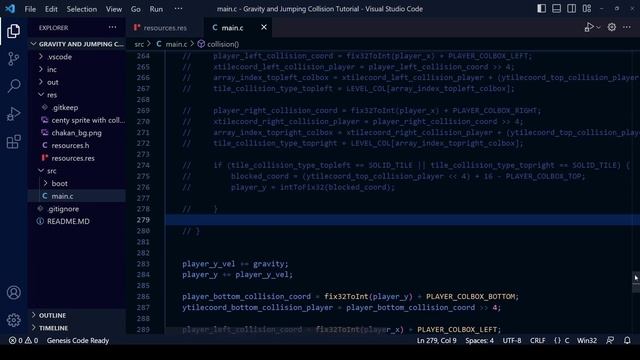
Task: Open the Search view
Action: click(13, 86)
